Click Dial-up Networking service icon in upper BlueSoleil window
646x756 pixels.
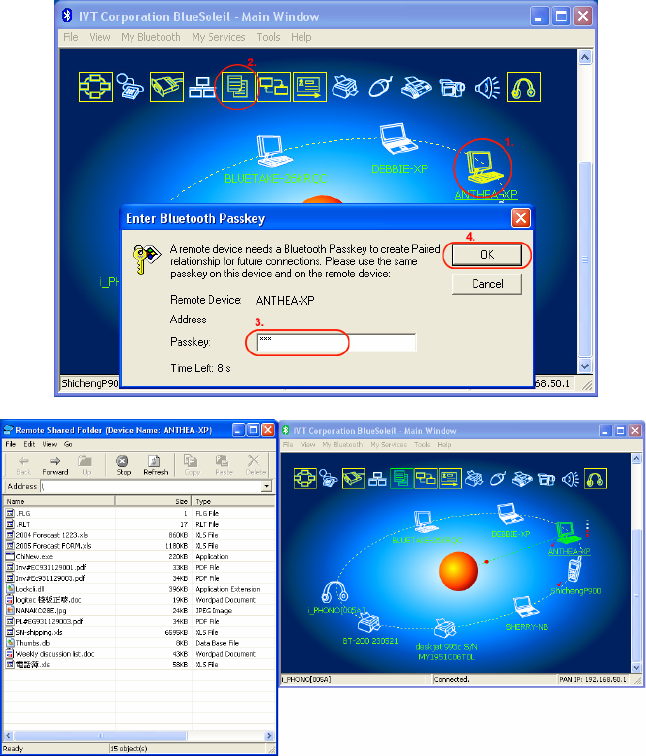pos(130,87)
